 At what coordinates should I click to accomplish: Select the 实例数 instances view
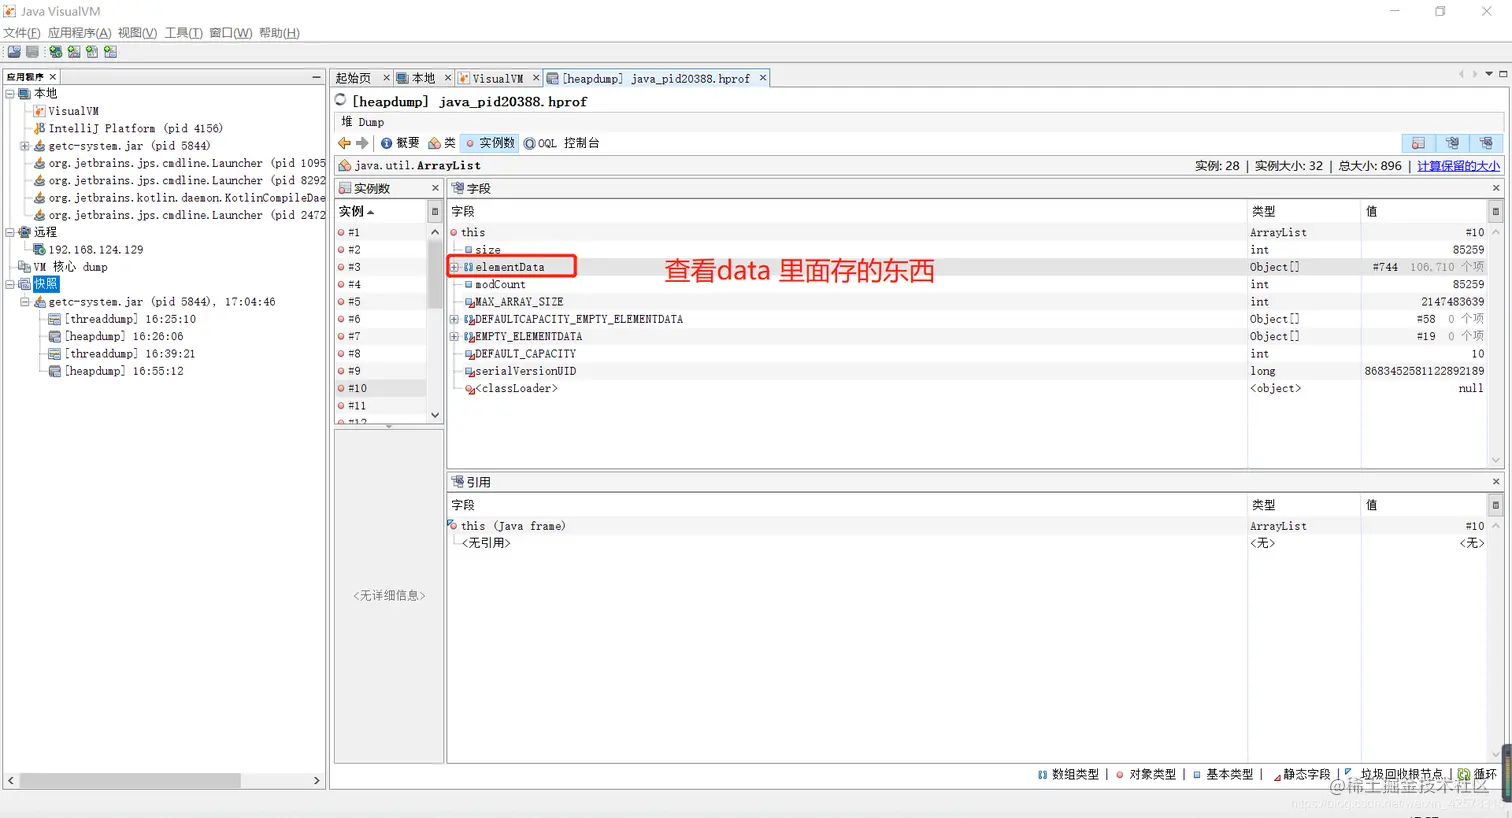490,143
